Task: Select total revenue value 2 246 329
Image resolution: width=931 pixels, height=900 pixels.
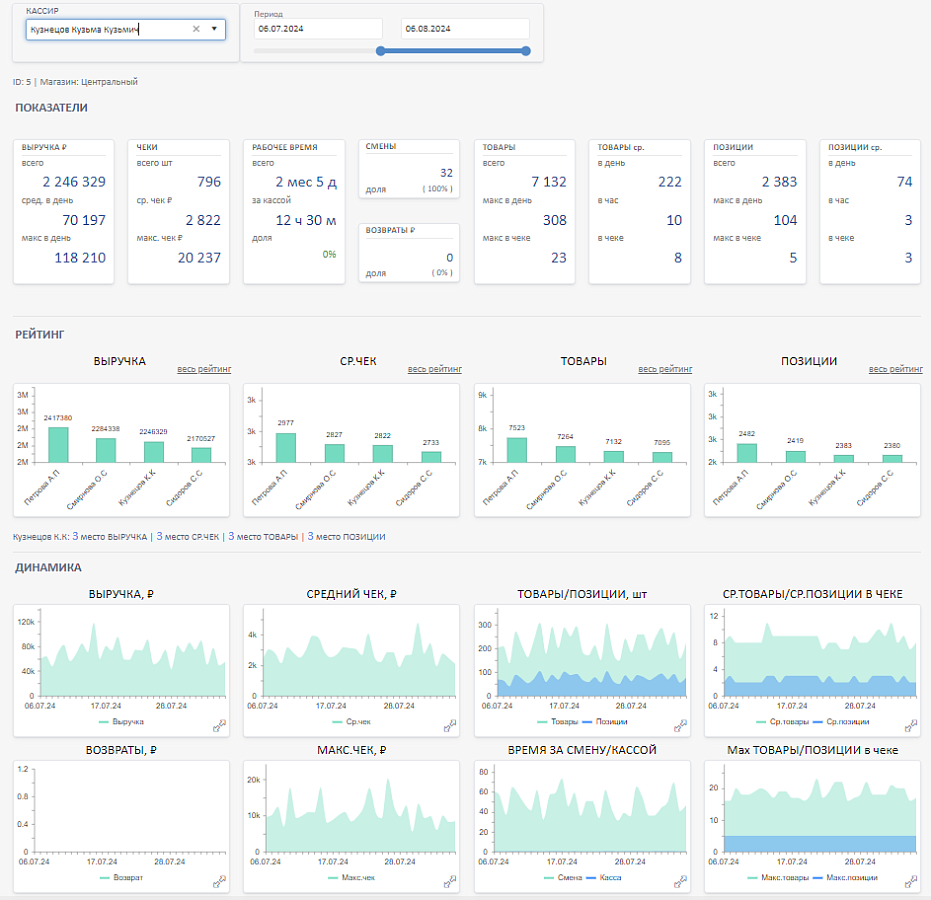Action: (74, 182)
